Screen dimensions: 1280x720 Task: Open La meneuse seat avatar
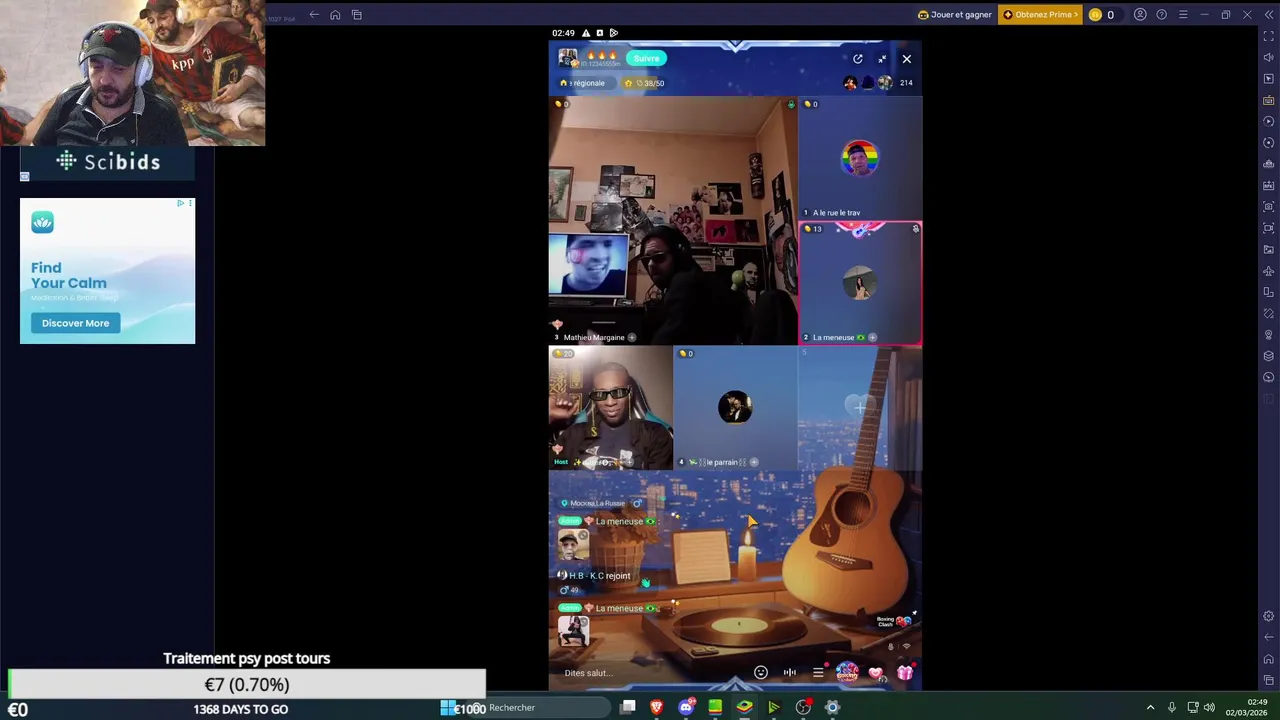[860, 285]
